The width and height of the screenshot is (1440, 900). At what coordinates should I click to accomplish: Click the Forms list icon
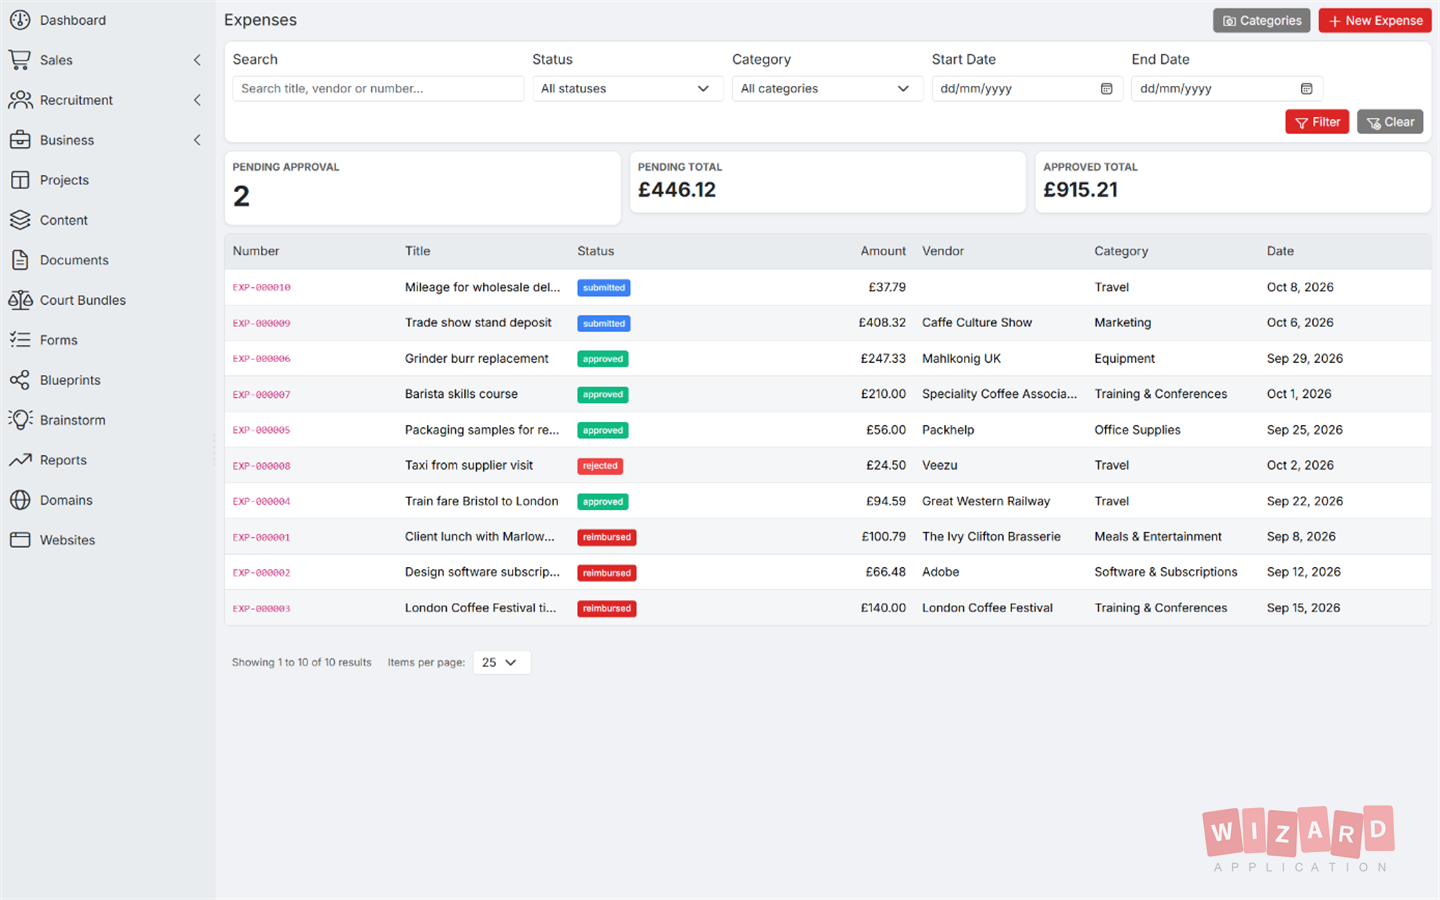tap(20, 340)
